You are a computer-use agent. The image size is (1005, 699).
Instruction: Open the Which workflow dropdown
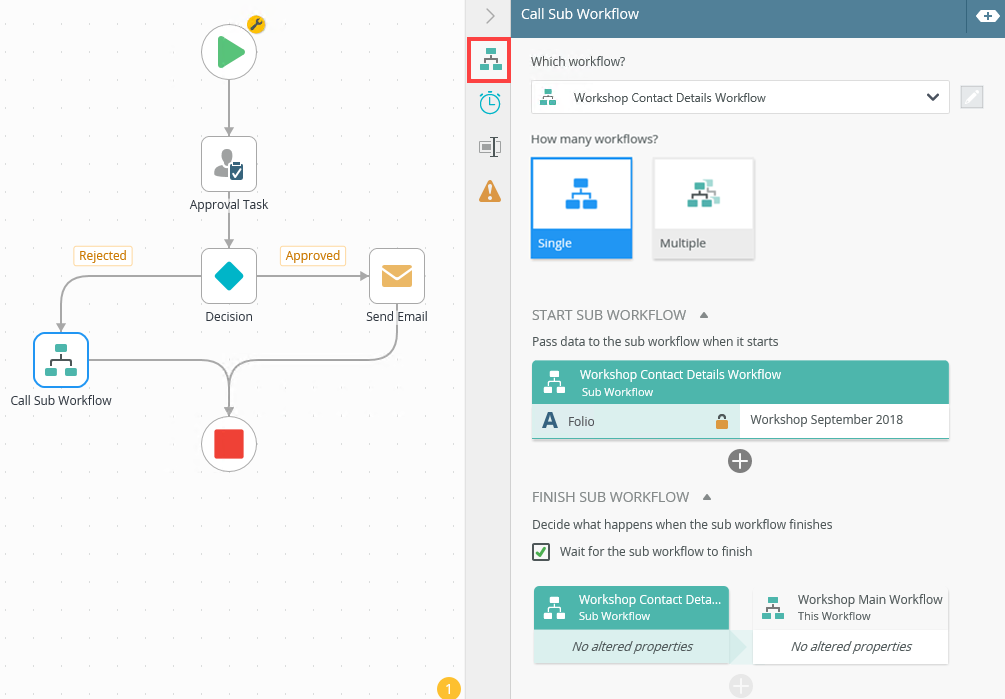740,98
